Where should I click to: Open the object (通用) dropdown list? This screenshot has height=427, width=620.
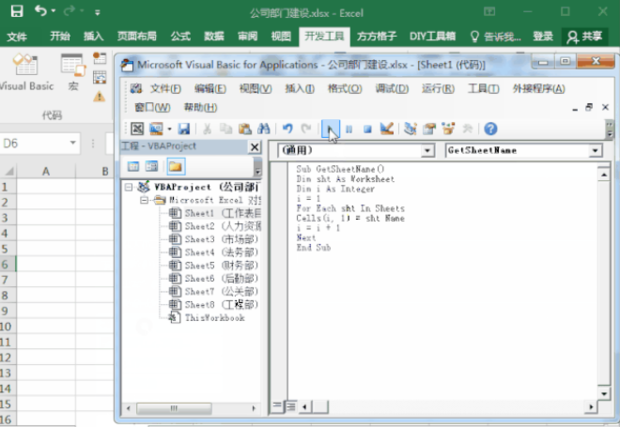(x=427, y=150)
